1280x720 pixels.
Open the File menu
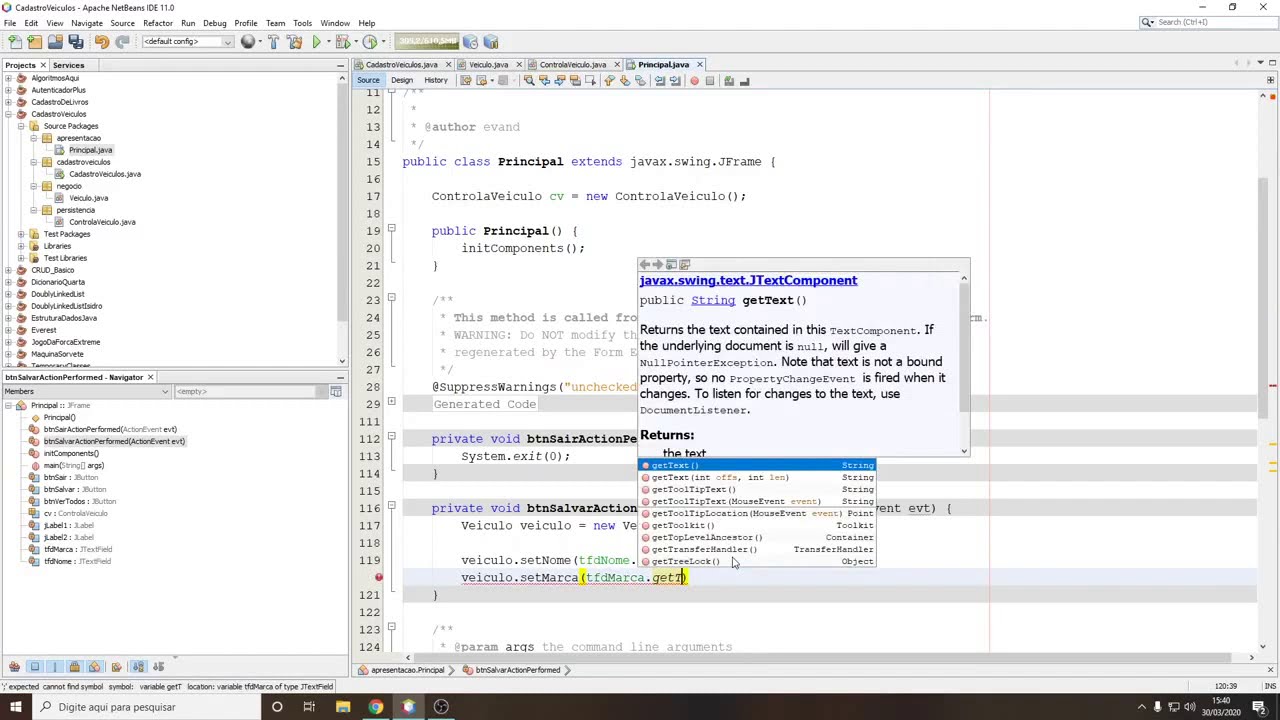tap(9, 23)
